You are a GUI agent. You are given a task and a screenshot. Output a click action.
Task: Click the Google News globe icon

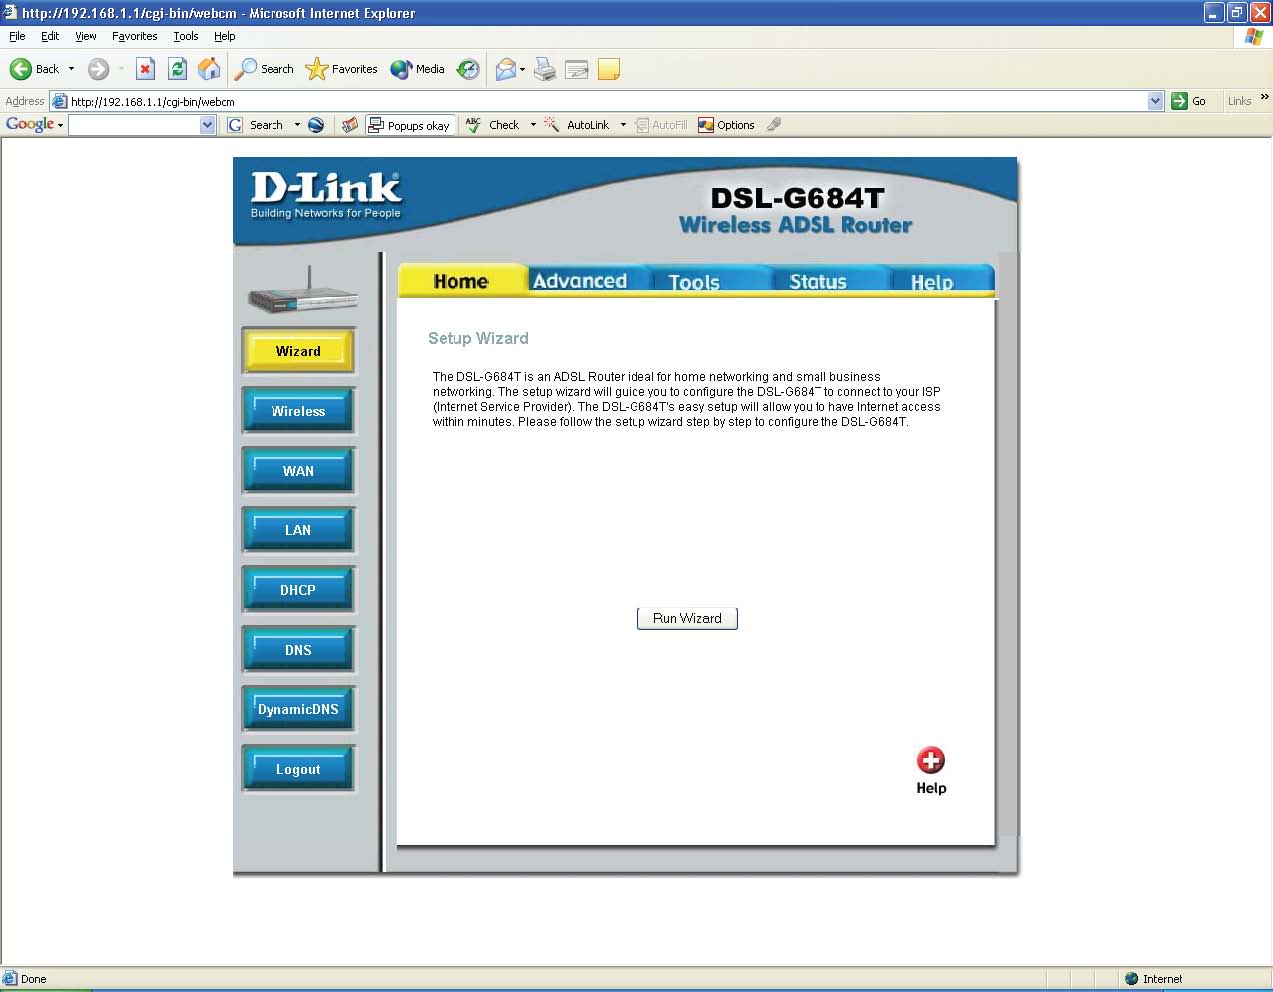316,125
